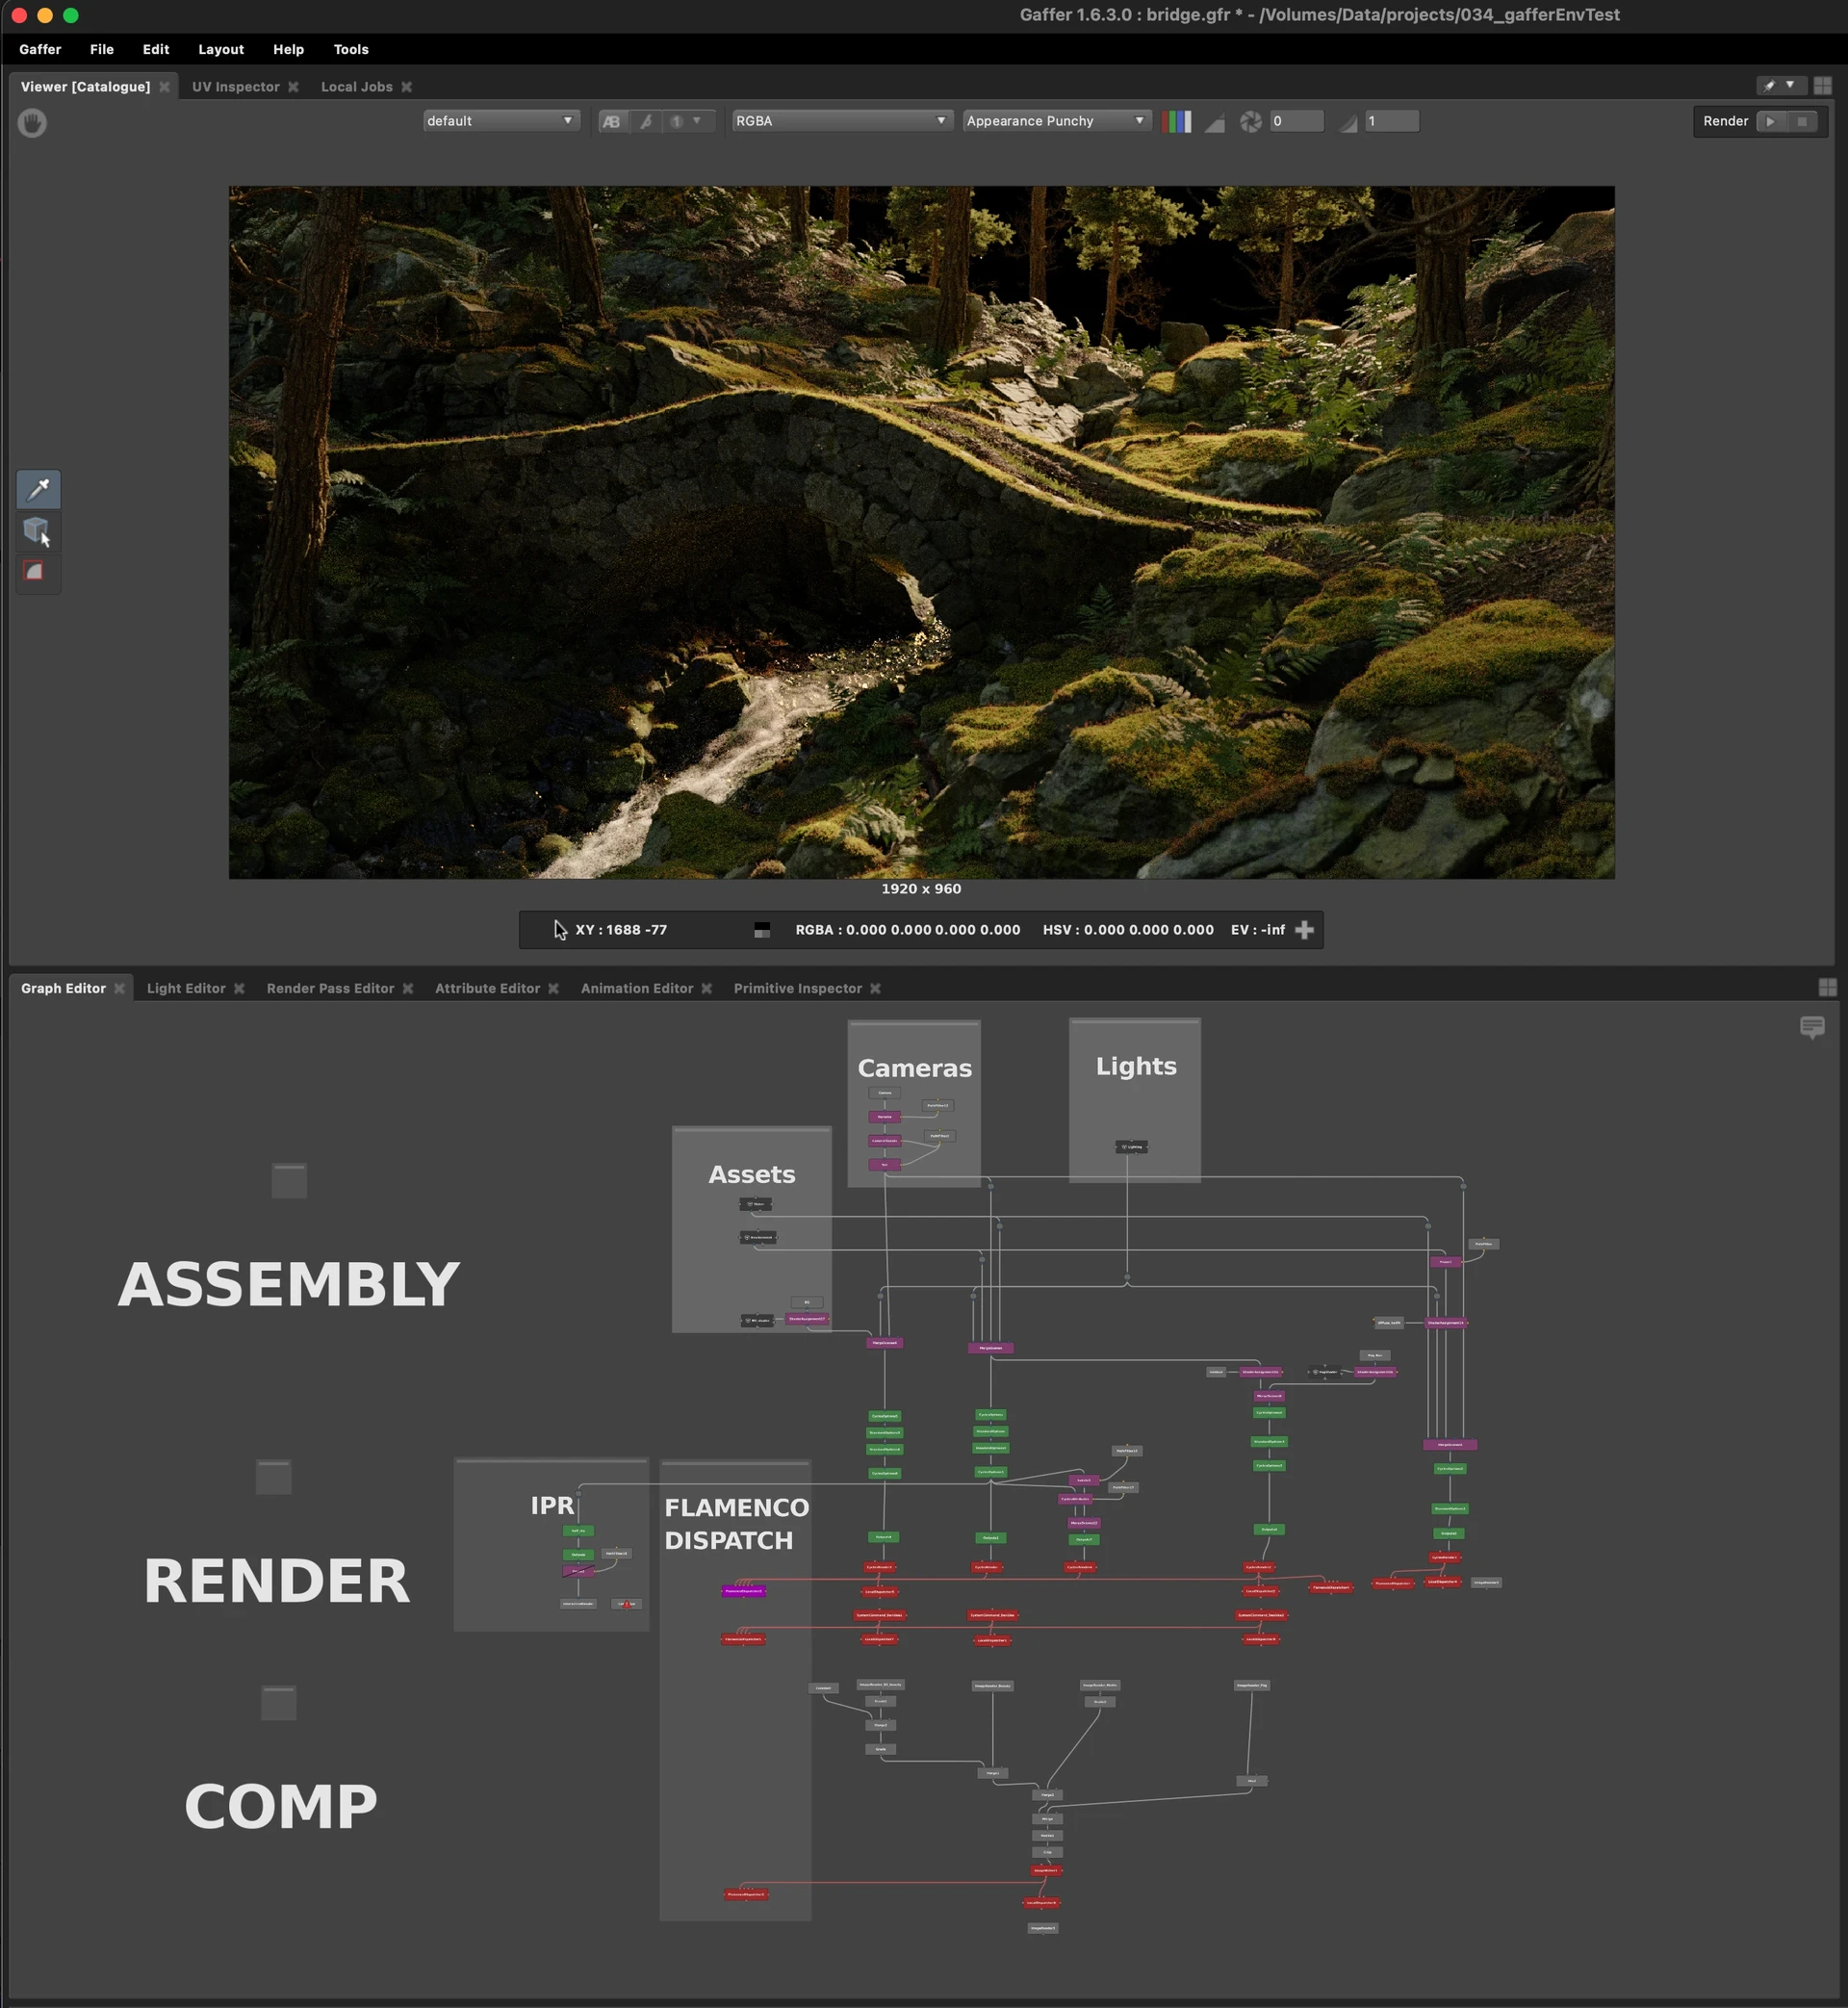Click the exposure aperture icon
The image size is (1848, 2008).
click(1251, 121)
